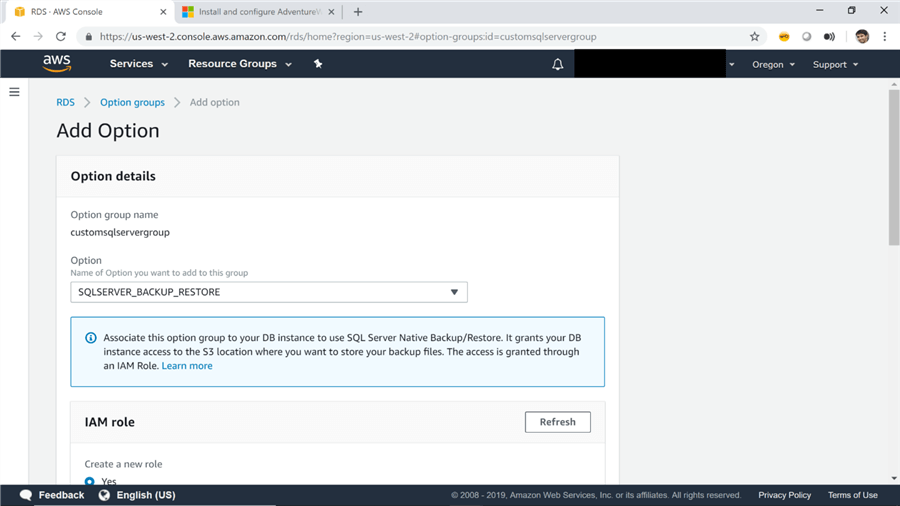This screenshot has width=900, height=506.
Task: Open the Learn more link
Action: point(187,365)
